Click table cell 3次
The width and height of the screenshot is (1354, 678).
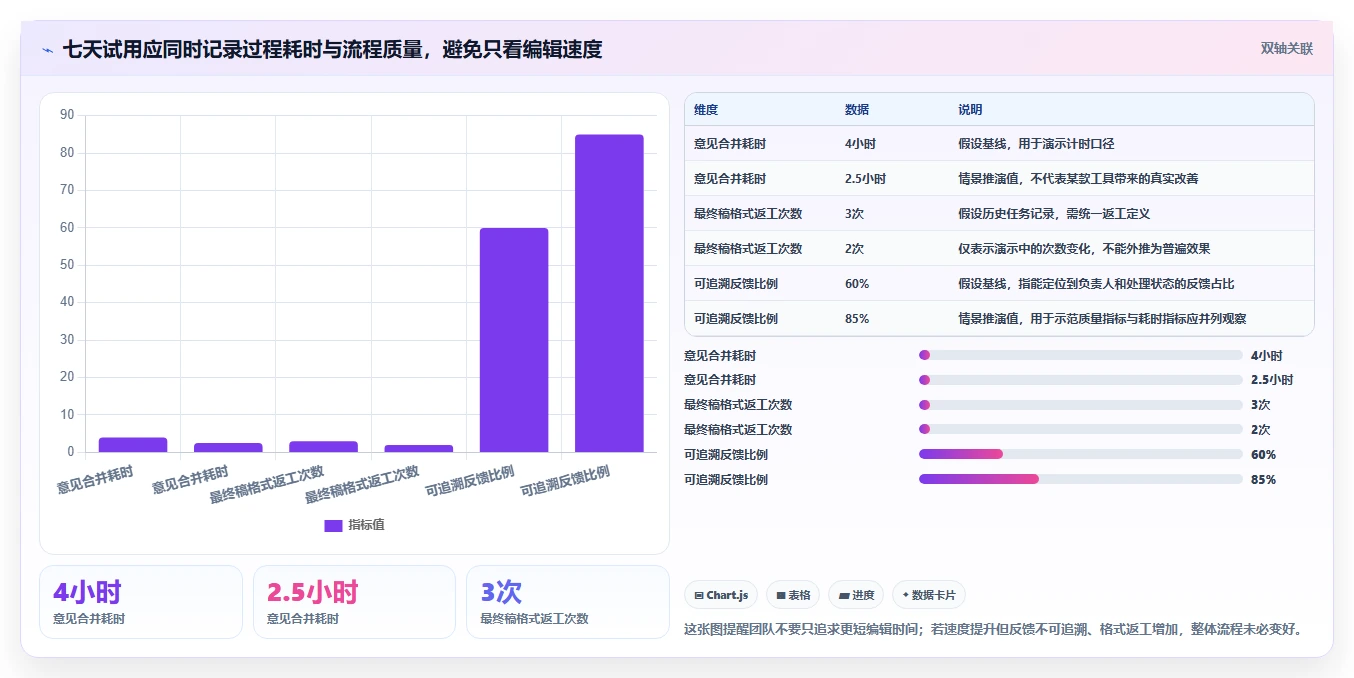855,214
